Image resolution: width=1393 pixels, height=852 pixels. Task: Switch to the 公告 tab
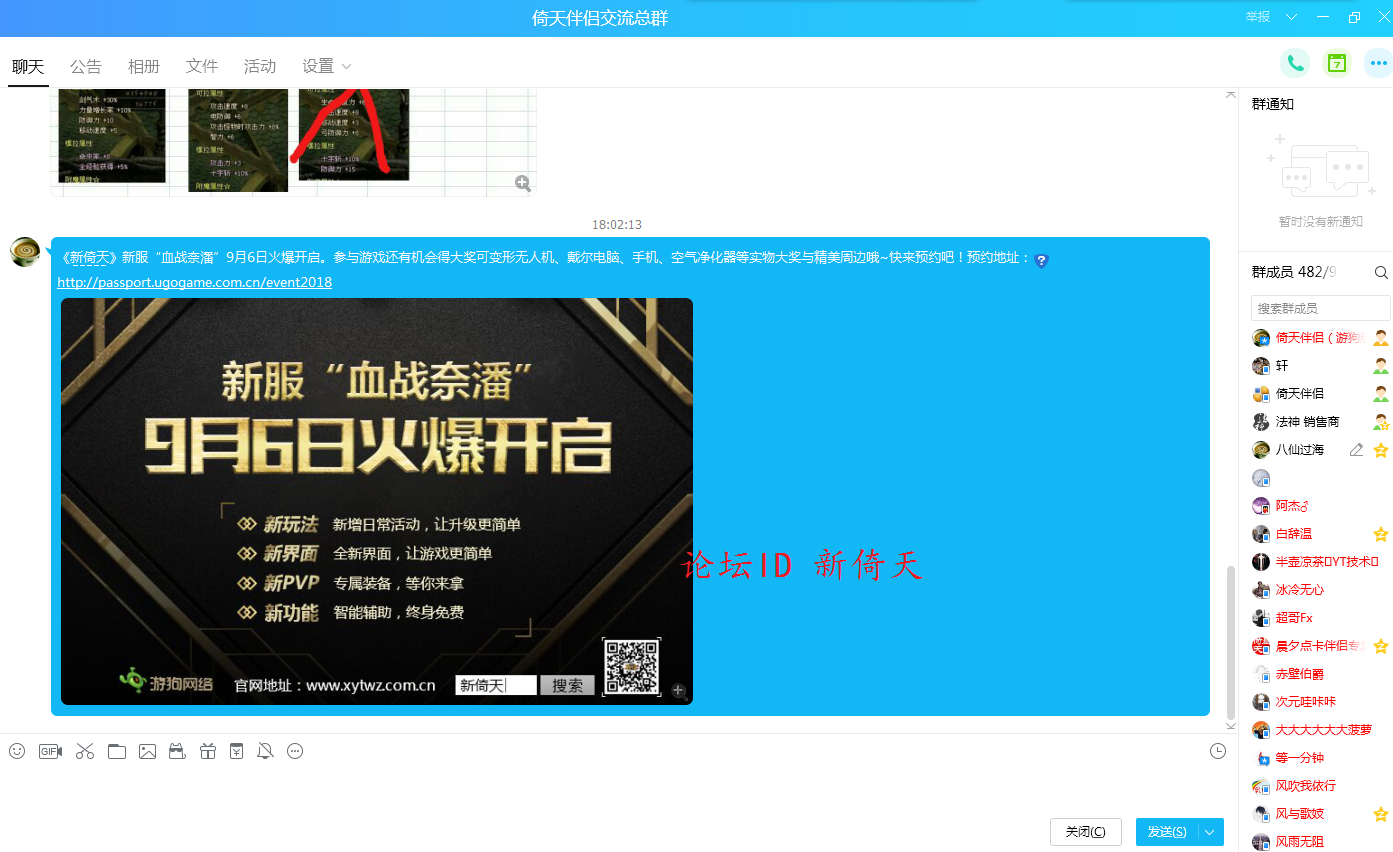coord(86,66)
